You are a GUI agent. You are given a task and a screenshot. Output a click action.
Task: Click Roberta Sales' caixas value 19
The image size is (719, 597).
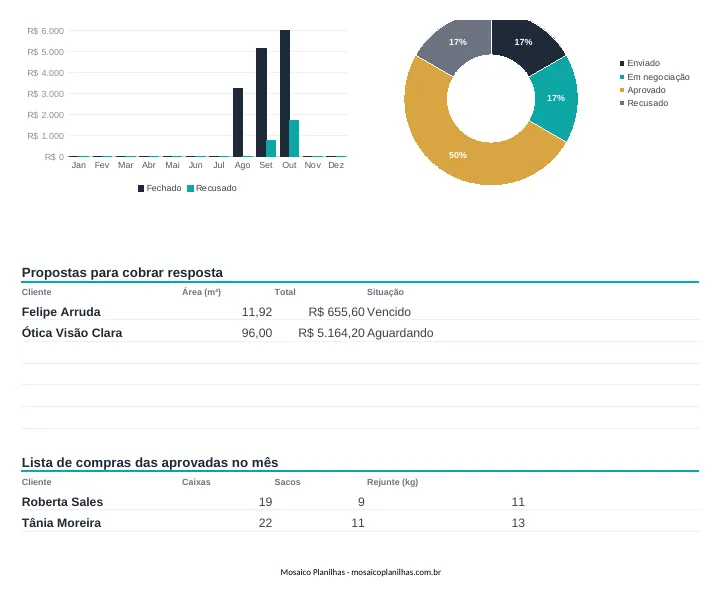click(265, 502)
